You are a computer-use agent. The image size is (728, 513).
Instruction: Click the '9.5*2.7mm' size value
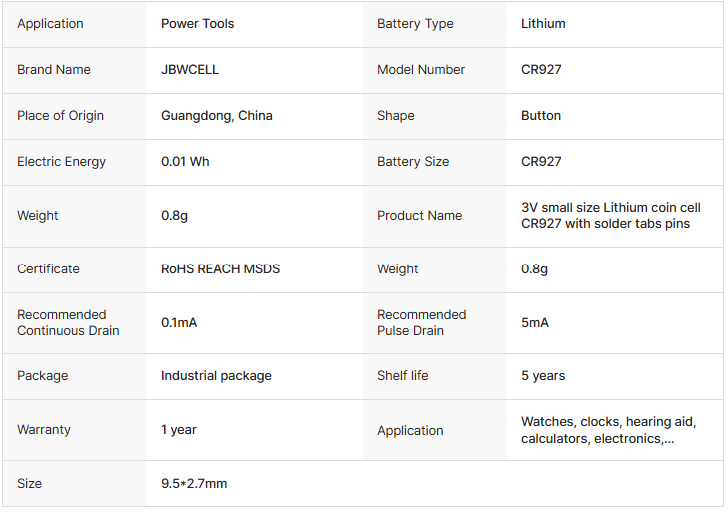[x=194, y=484]
